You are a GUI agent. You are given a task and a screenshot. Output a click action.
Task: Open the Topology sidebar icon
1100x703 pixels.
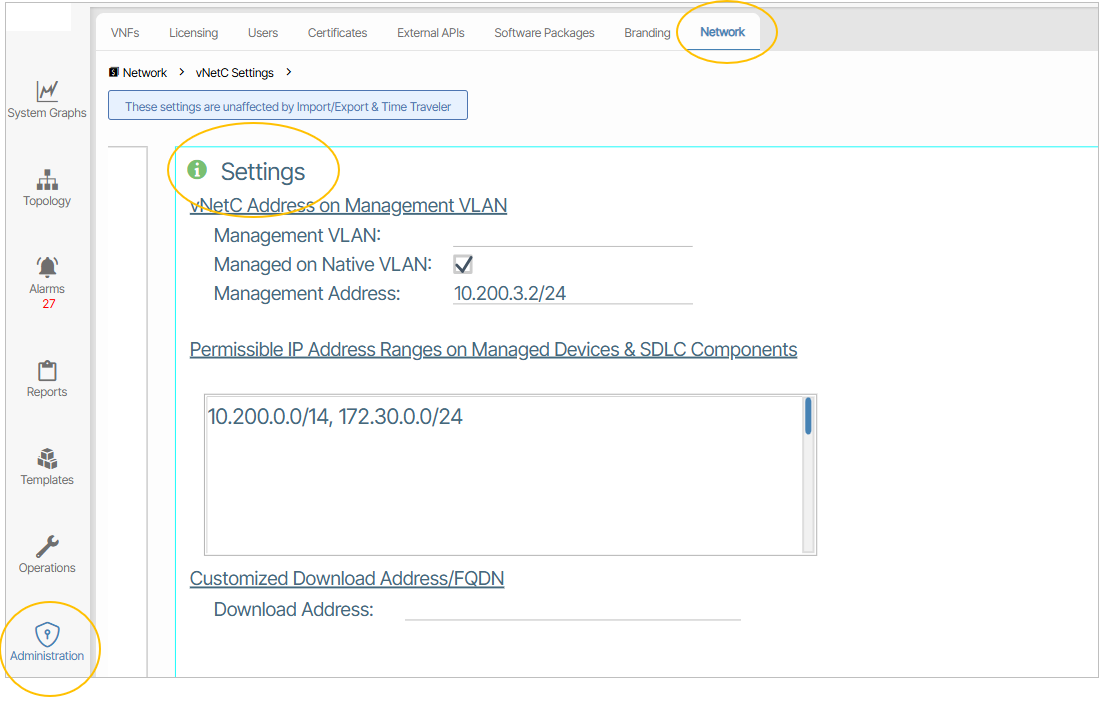point(47,180)
